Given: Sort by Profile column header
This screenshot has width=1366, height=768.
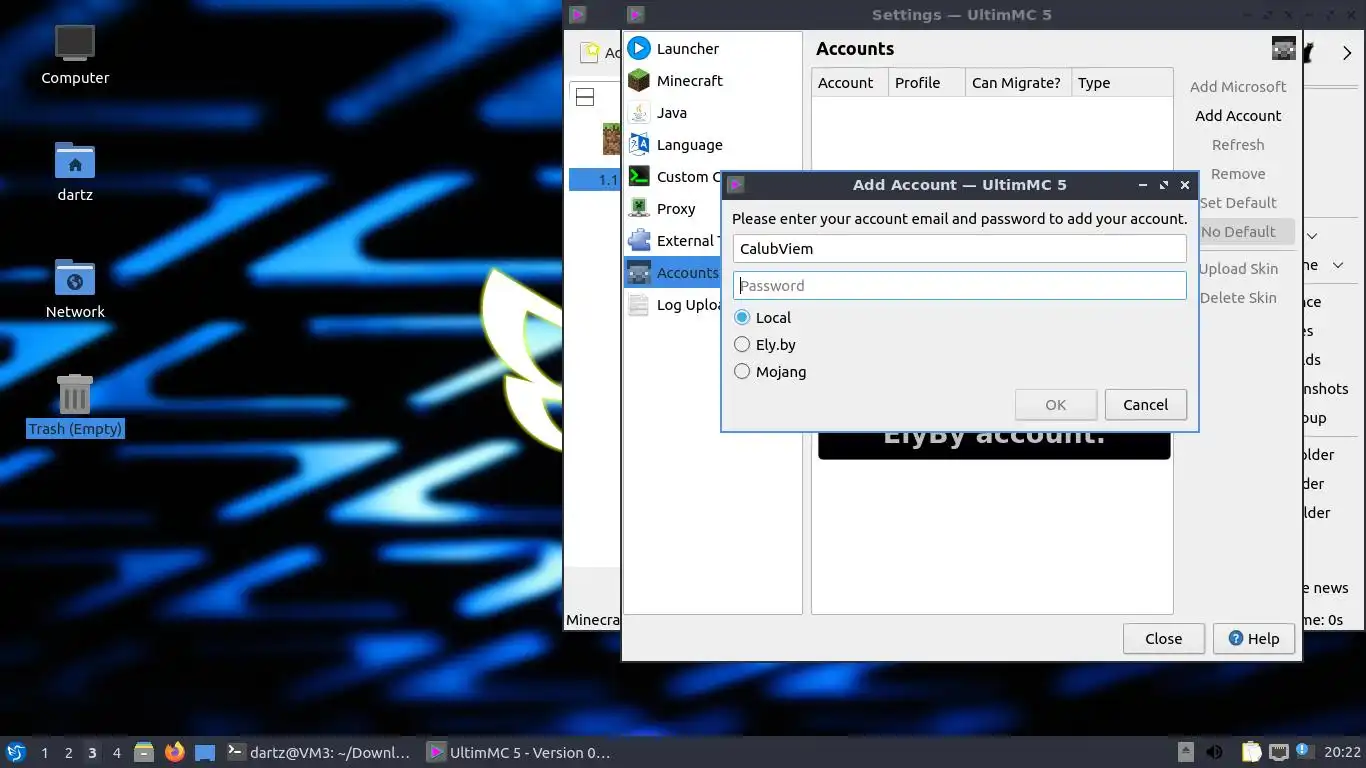Looking at the screenshot, I should click(x=927, y=83).
